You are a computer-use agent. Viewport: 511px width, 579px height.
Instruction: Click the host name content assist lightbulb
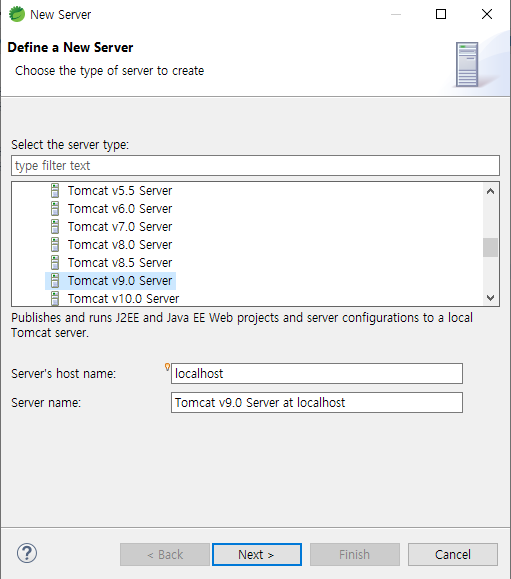pos(167,367)
